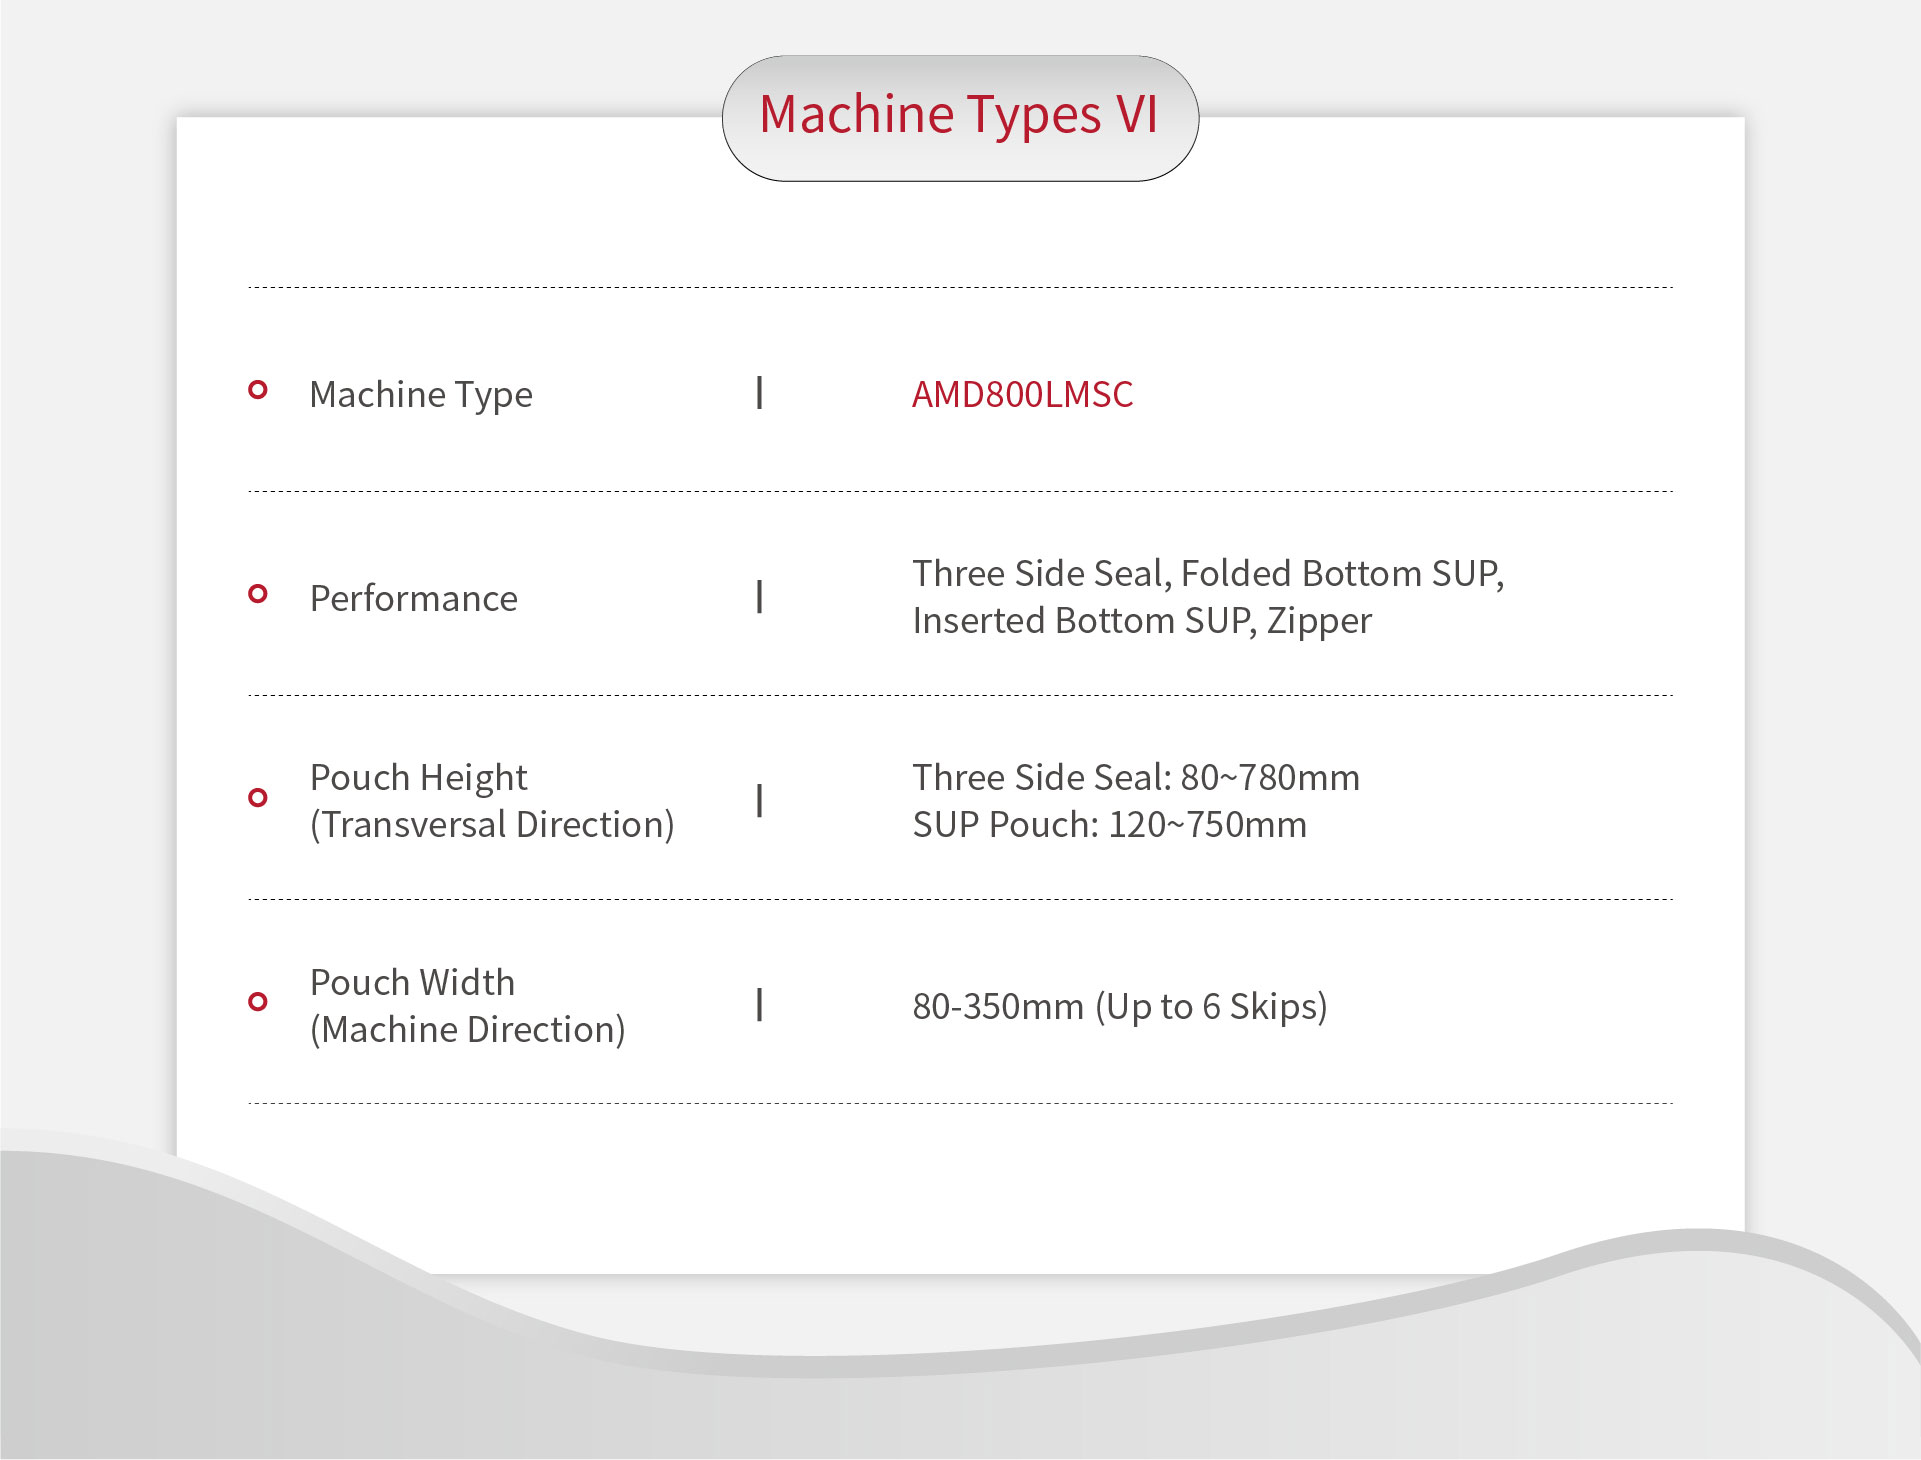Click the vertical divider in the Performance row

[760, 597]
